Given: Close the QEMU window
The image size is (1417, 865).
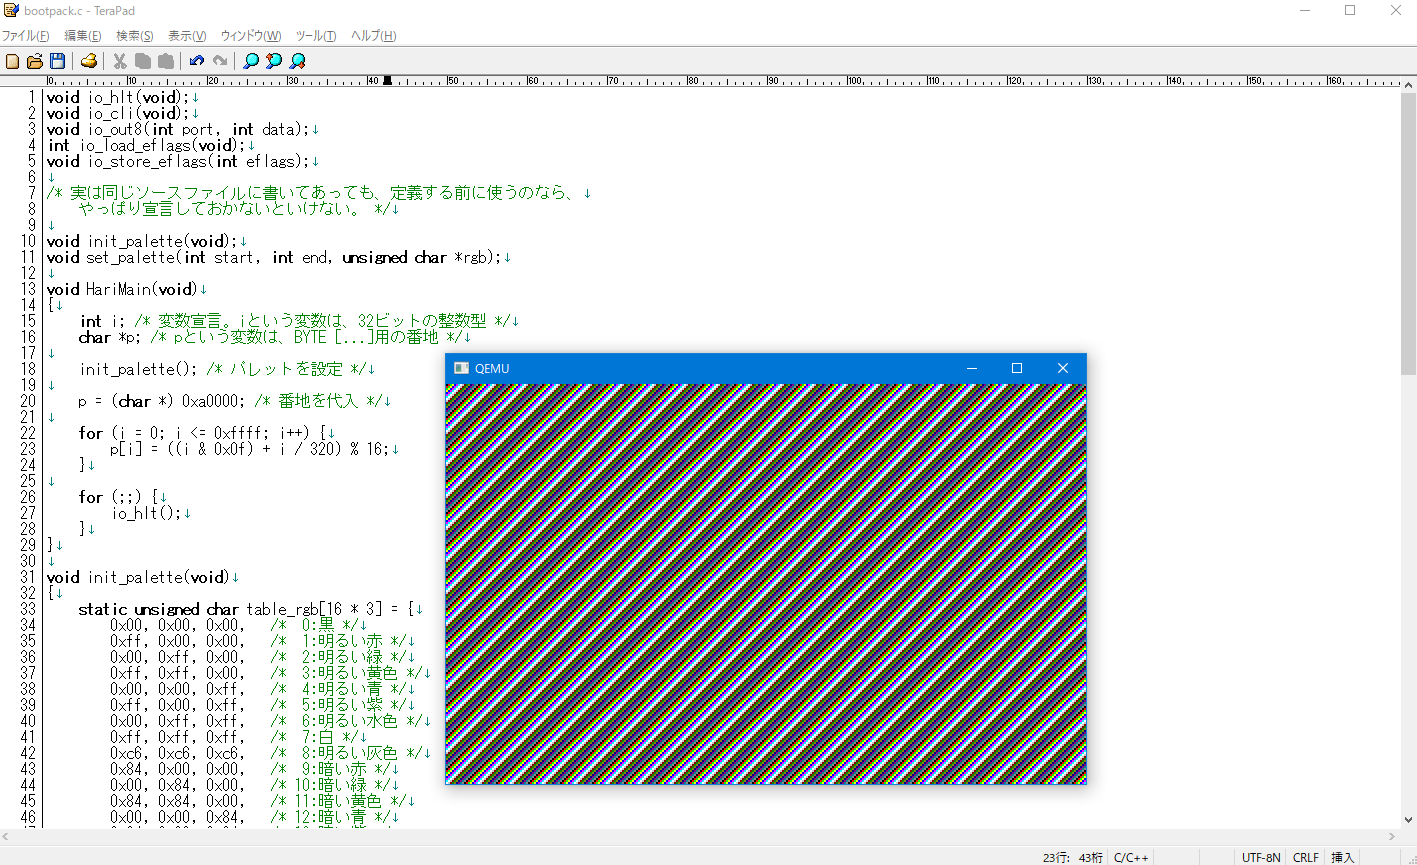Looking at the screenshot, I should 1063,368.
